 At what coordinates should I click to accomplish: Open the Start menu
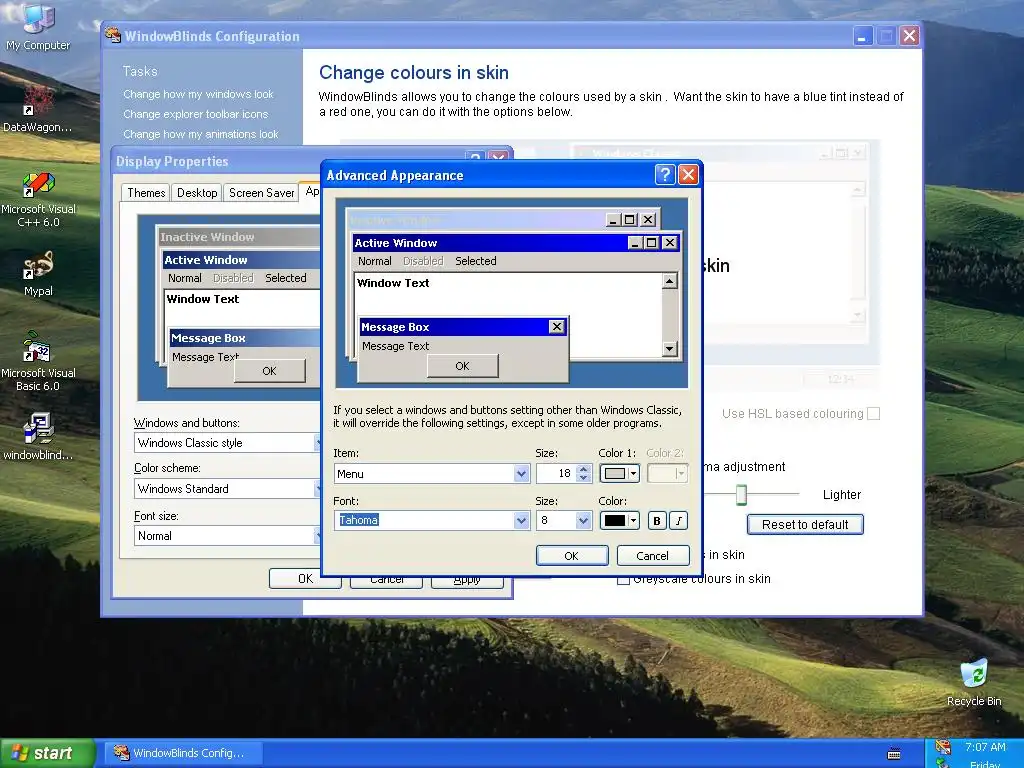(x=46, y=753)
